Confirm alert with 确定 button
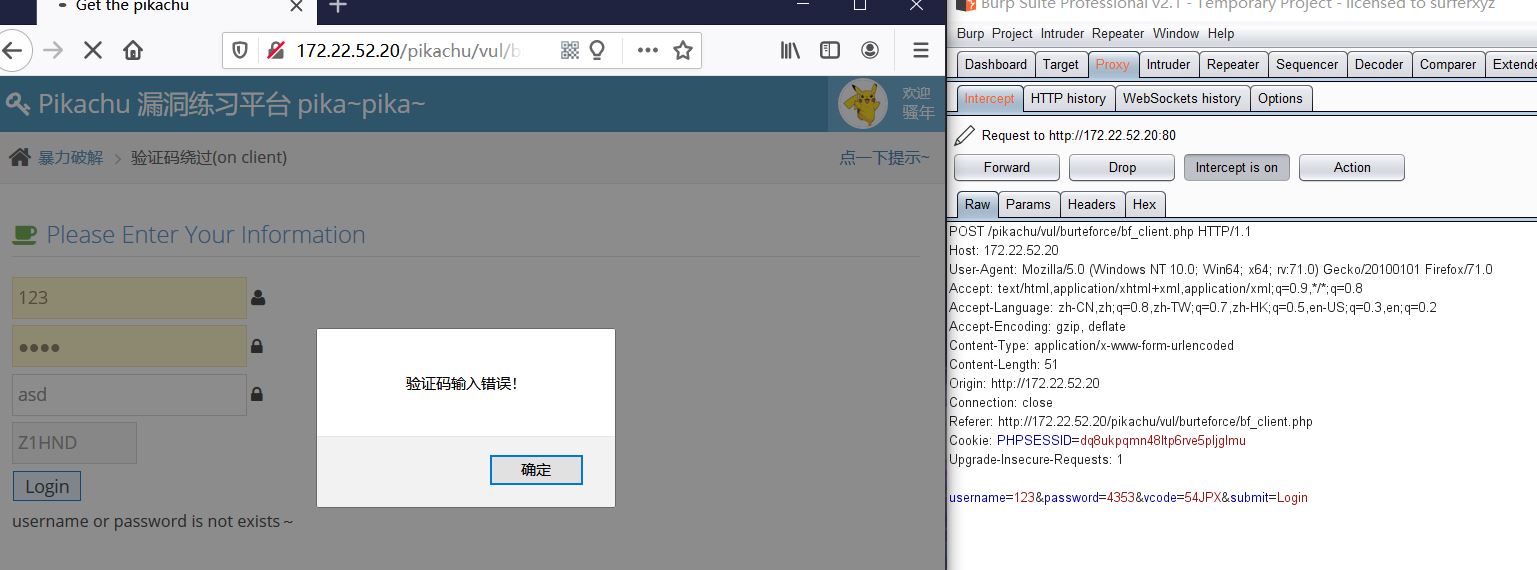Image resolution: width=1537 pixels, height=570 pixels. (x=536, y=470)
